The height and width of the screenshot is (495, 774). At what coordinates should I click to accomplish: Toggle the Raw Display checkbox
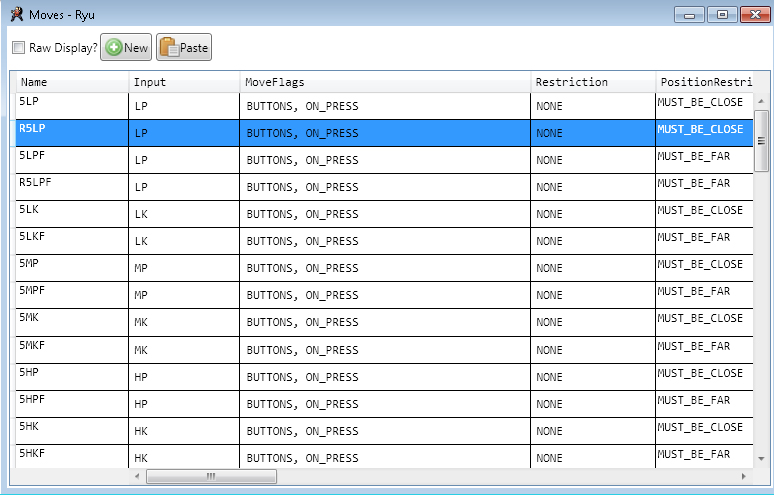point(18,48)
